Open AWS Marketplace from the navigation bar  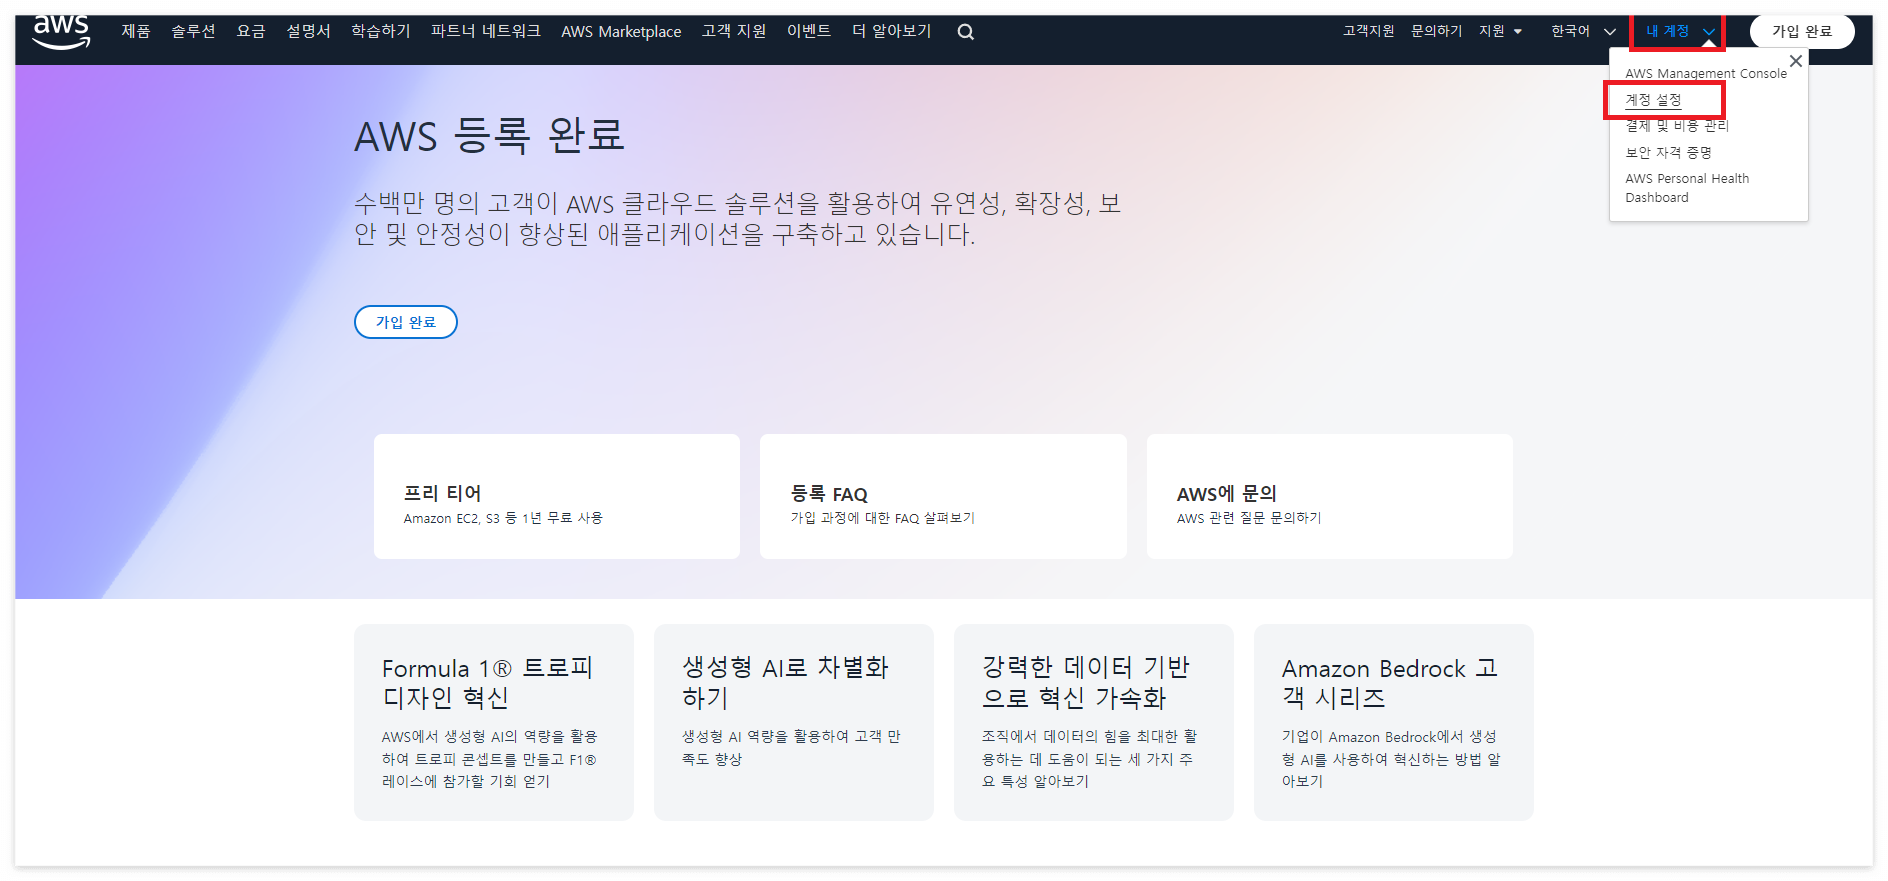point(621,32)
